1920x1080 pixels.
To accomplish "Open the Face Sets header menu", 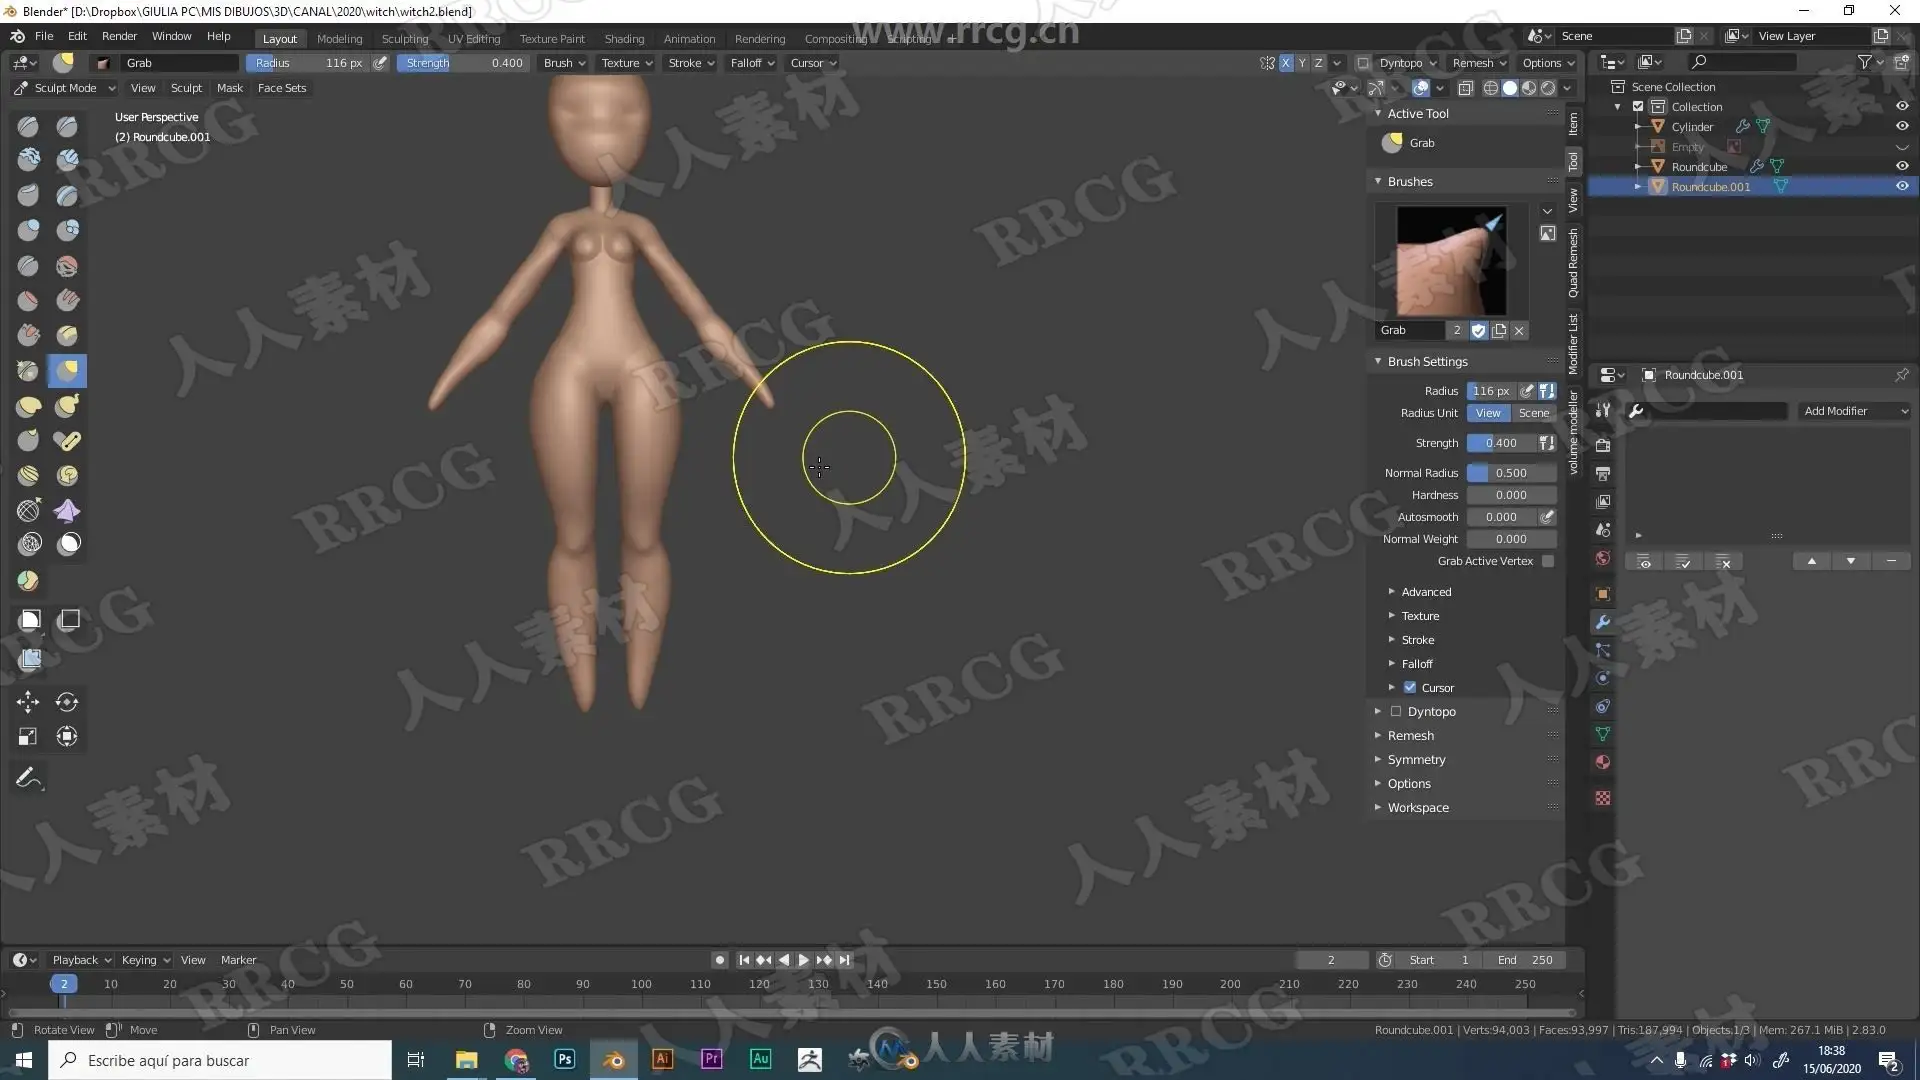I will click(282, 88).
